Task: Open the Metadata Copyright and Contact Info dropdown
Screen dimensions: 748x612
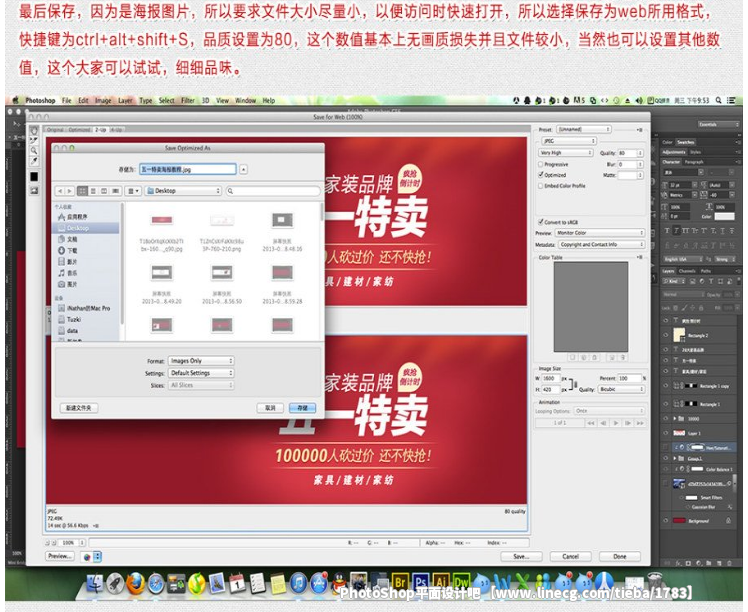Action: (x=602, y=244)
